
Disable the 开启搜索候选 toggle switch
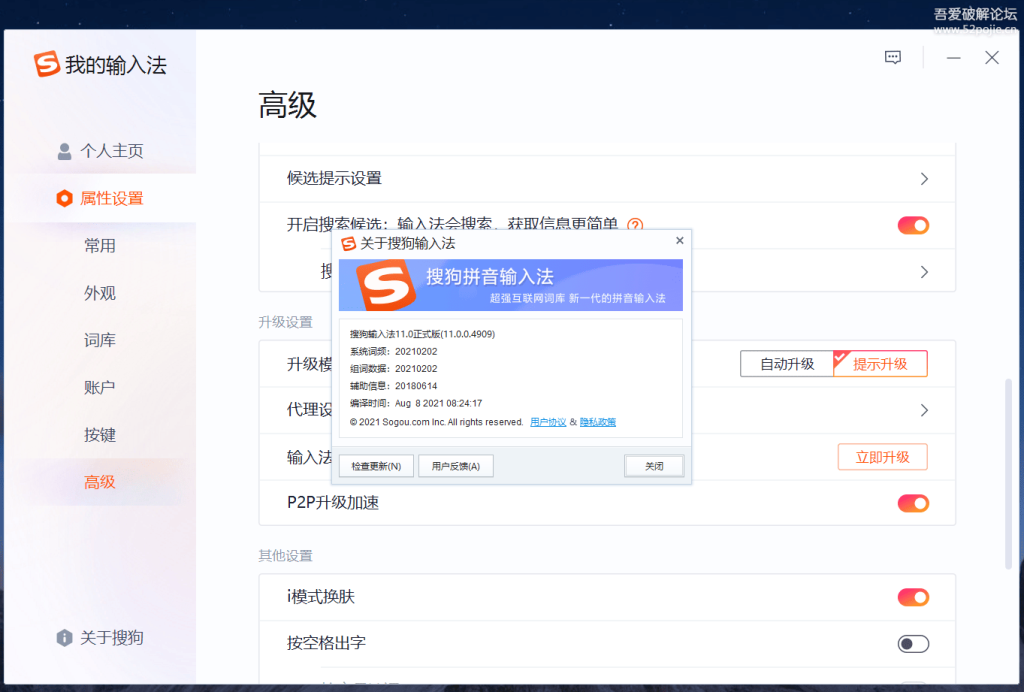click(x=913, y=225)
